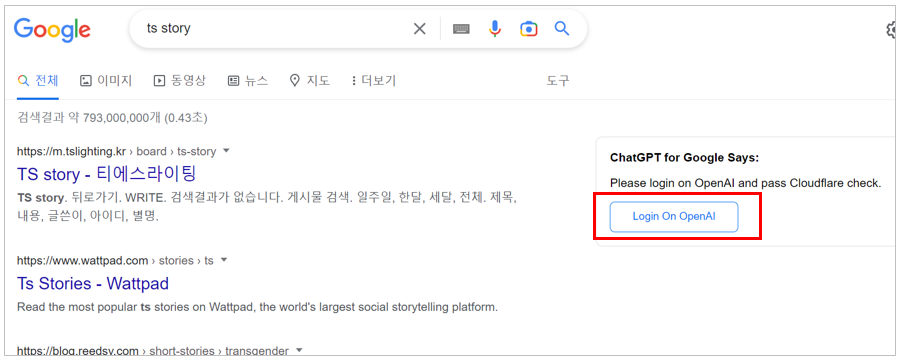902x360 pixels.
Task: Click the blog.reedsy.com breadcrumb URL
Action: click(152, 350)
